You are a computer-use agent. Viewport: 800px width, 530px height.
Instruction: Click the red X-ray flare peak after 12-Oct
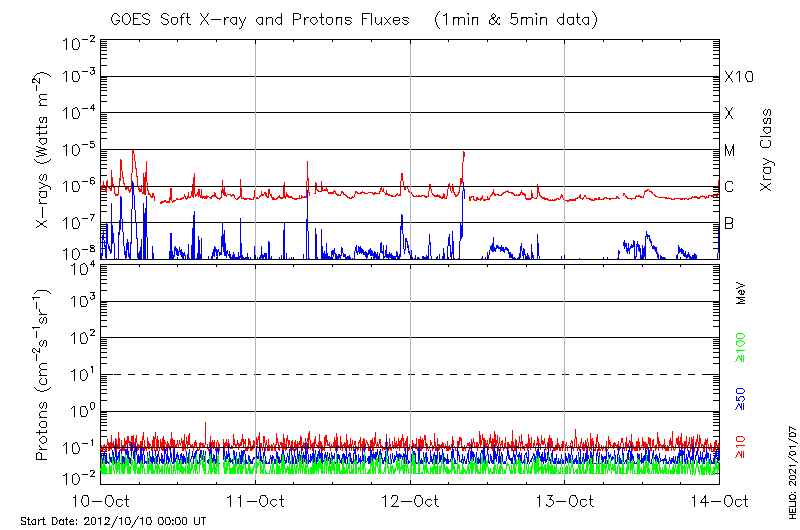click(x=464, y=153)
